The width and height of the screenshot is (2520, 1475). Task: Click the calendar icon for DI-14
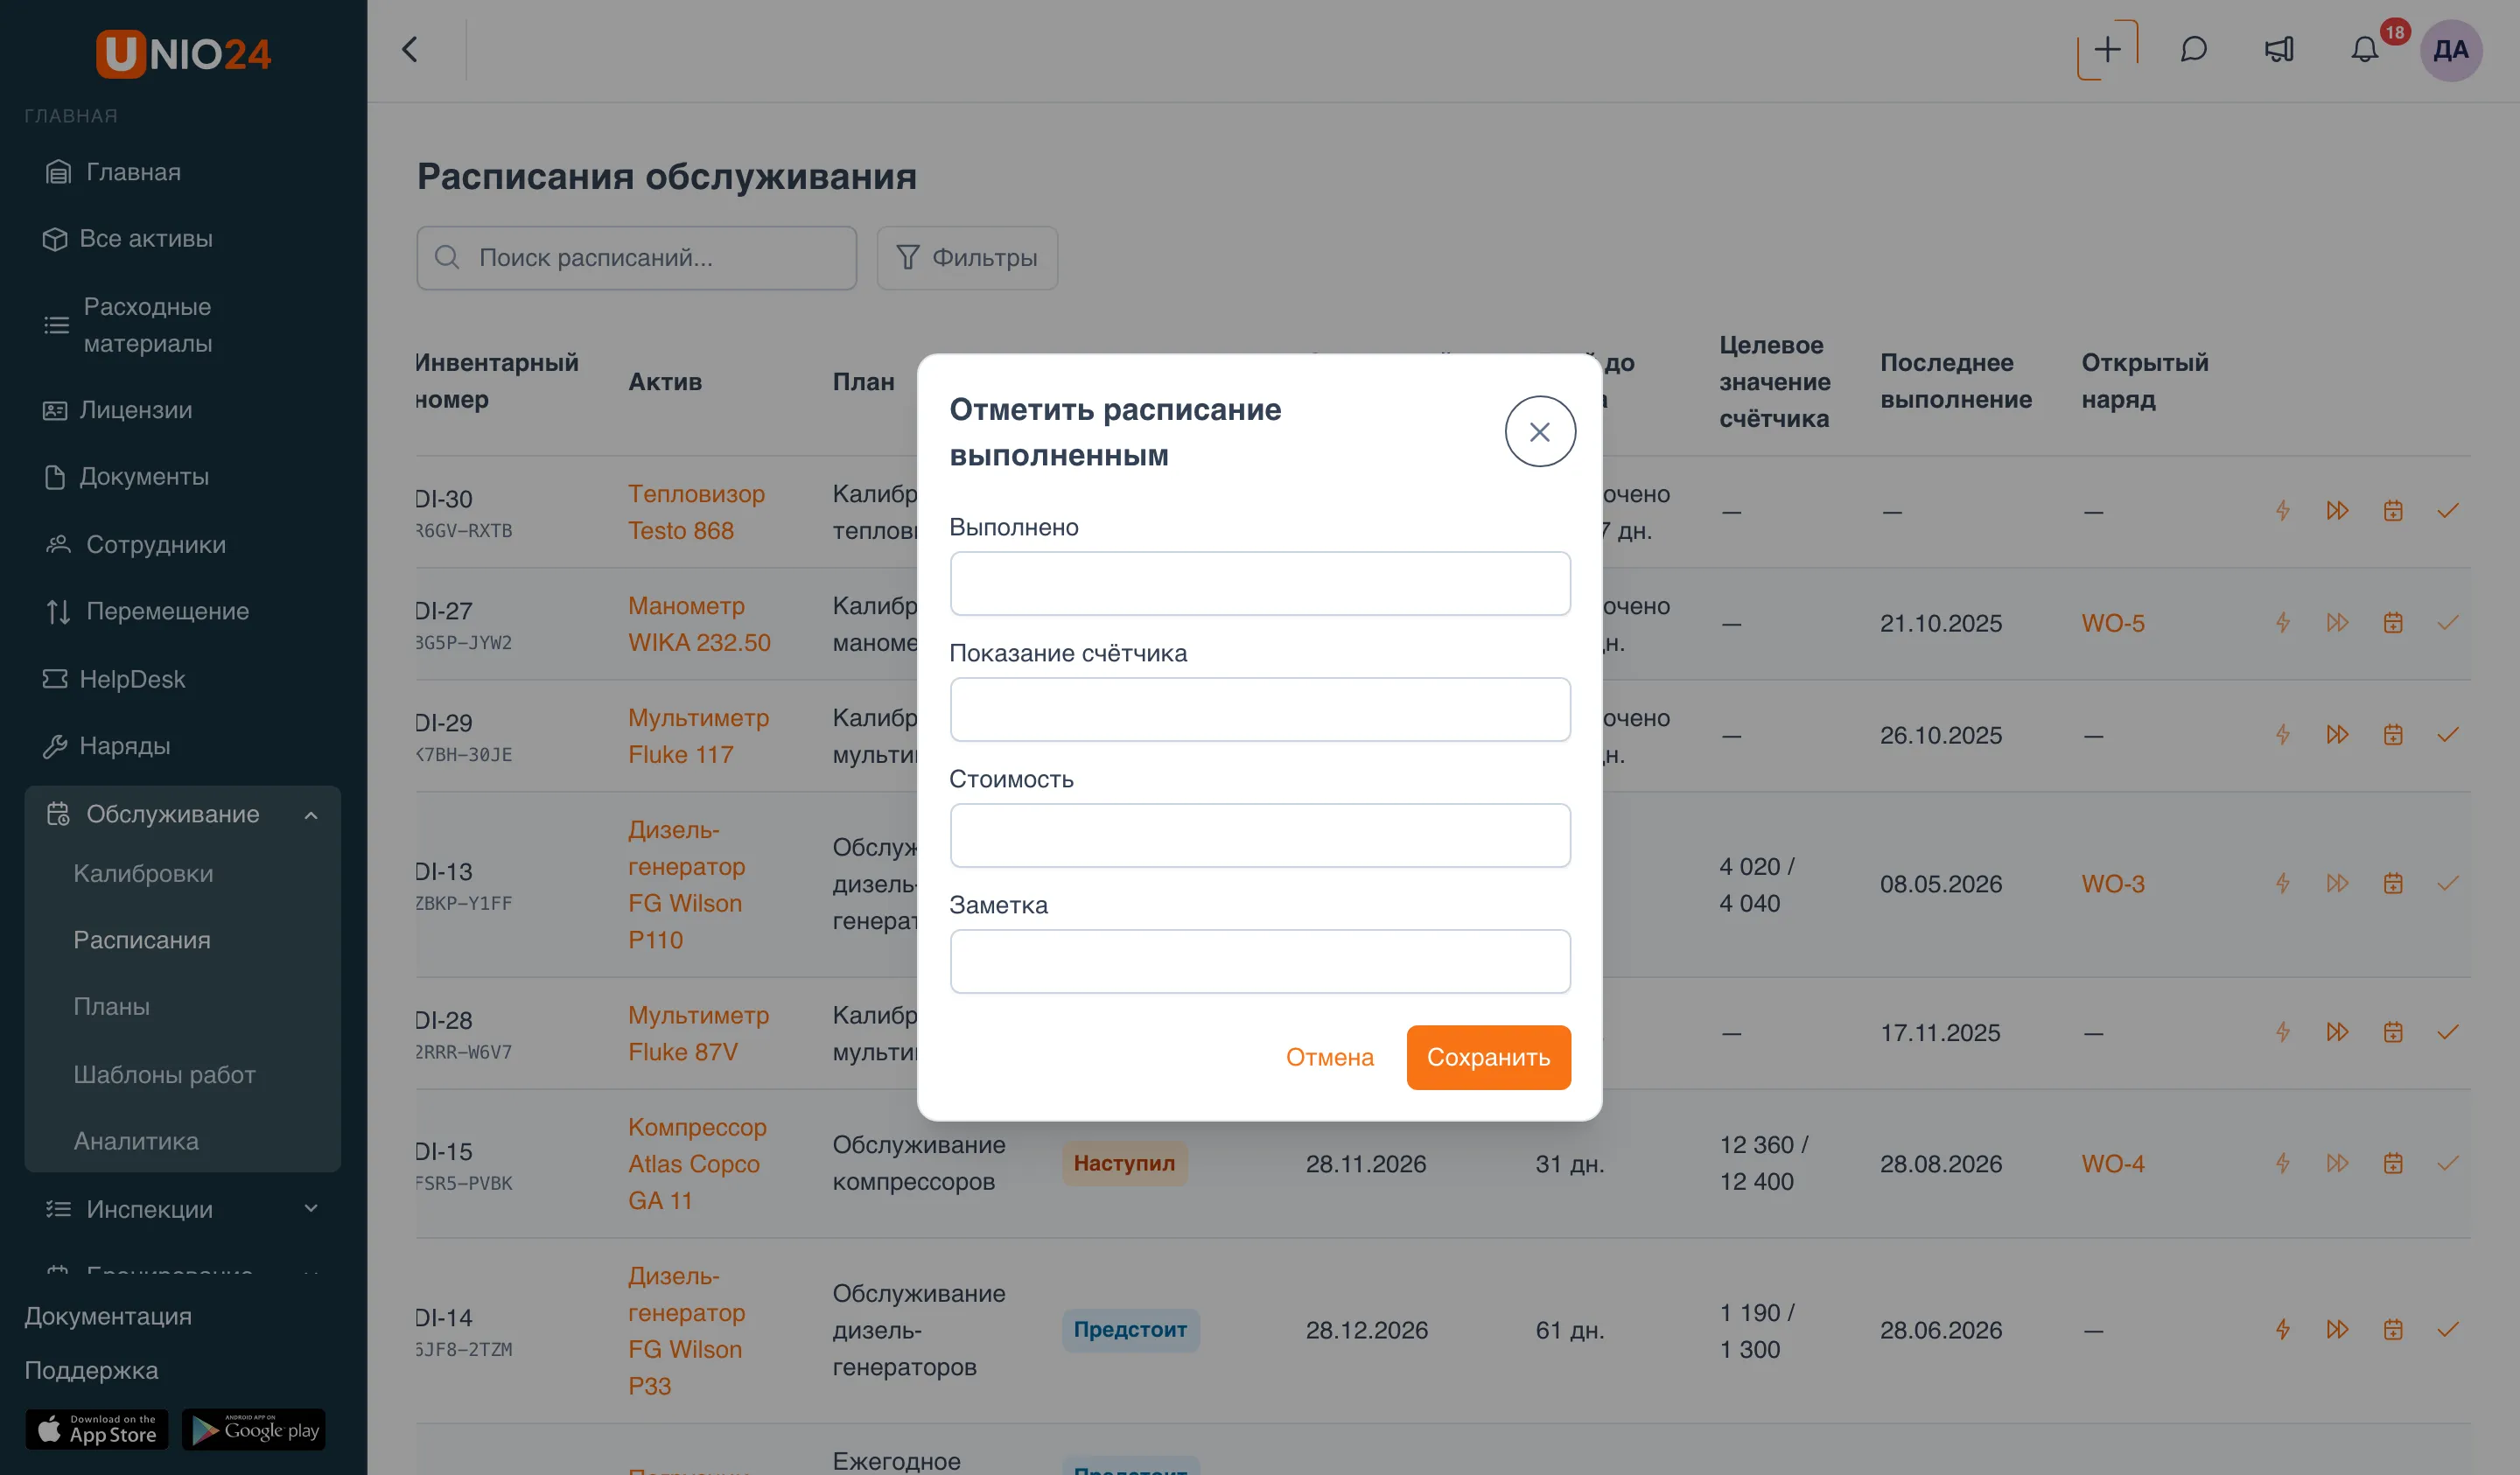2392,1330
